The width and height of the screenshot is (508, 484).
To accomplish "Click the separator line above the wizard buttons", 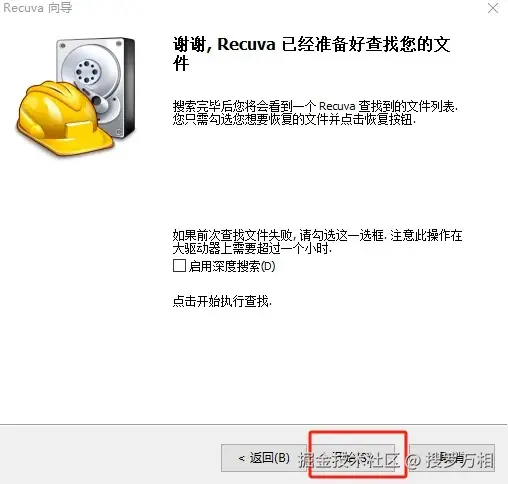I will click(x=253, y=424).
